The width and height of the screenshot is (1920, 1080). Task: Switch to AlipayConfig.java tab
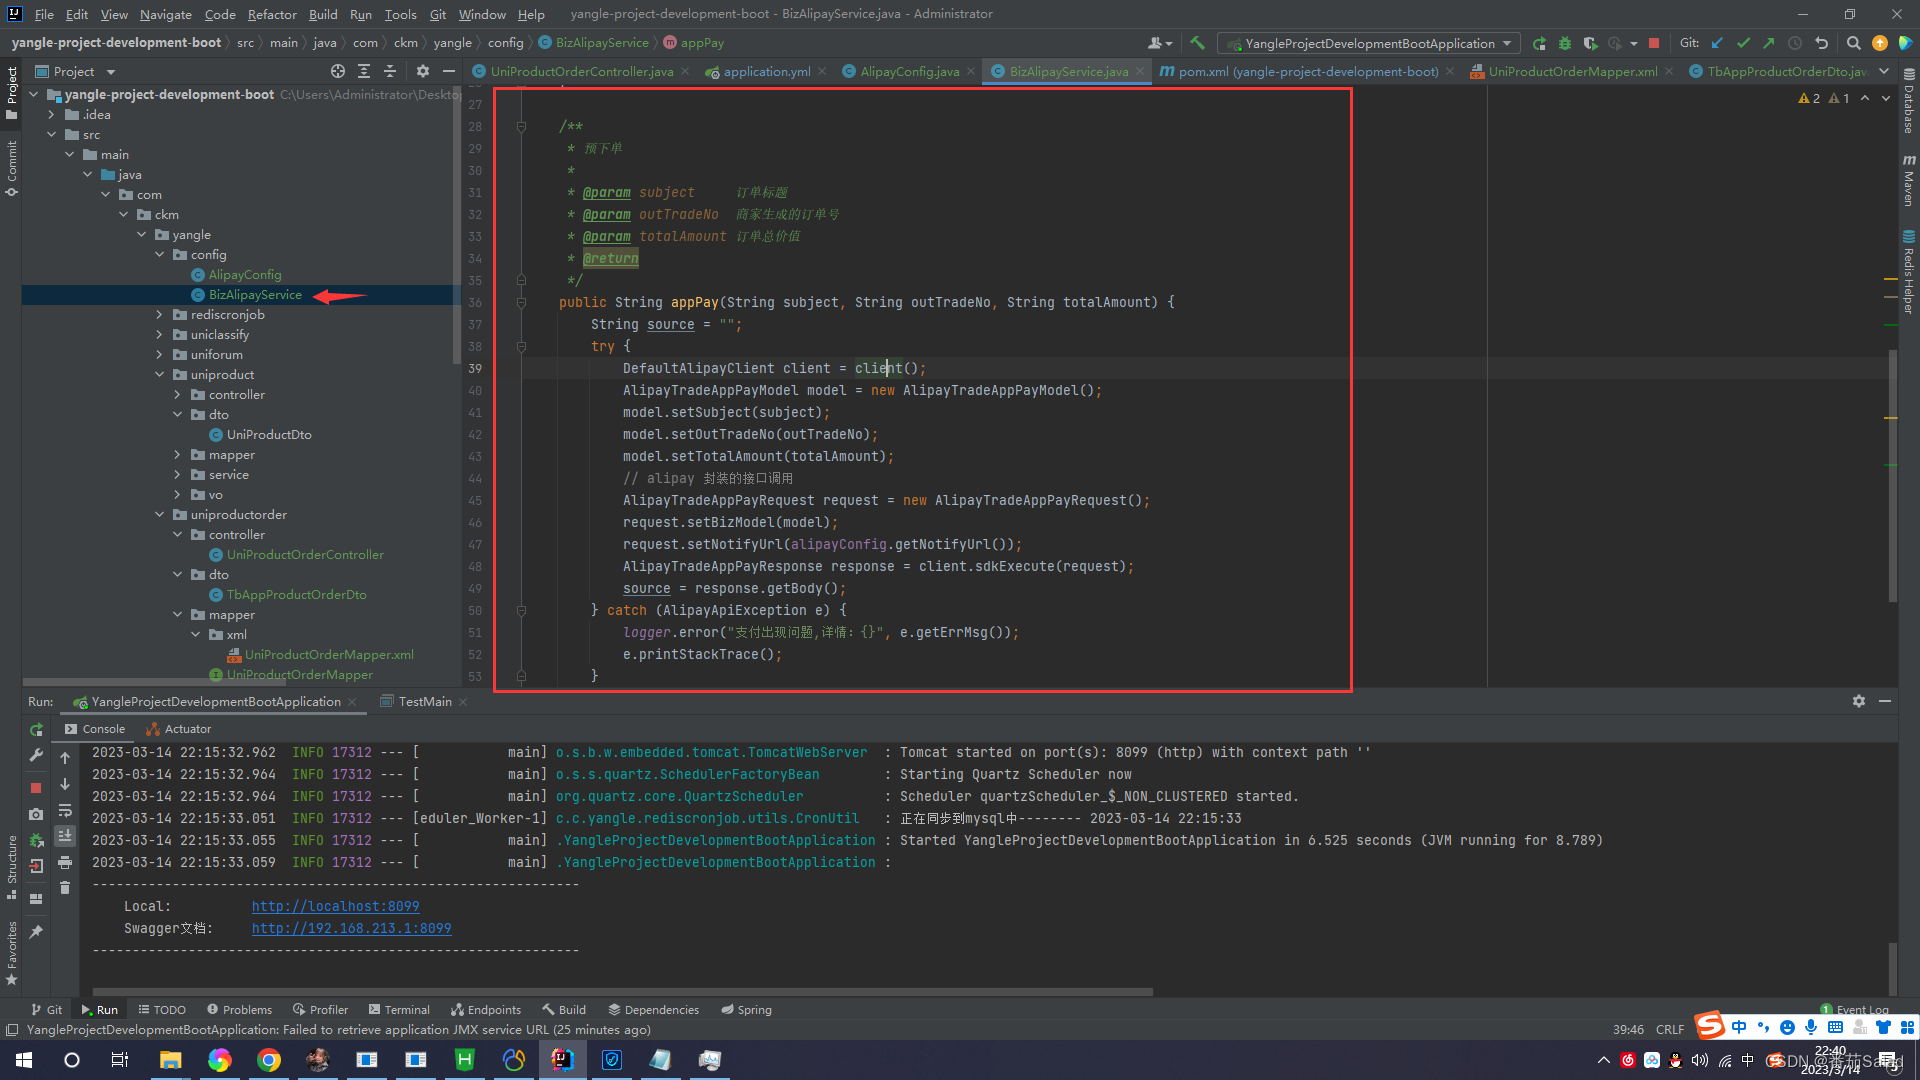pyautogui.click(x=908, y=71)
